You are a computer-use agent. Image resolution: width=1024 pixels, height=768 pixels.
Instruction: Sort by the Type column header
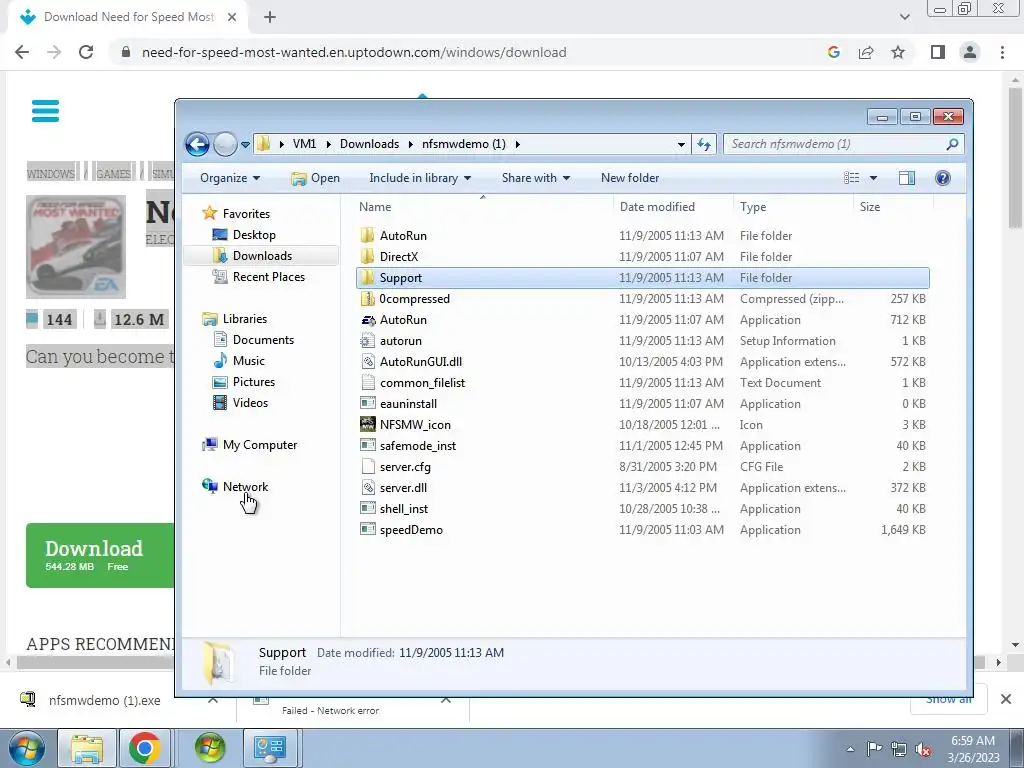tap(753, 207)
